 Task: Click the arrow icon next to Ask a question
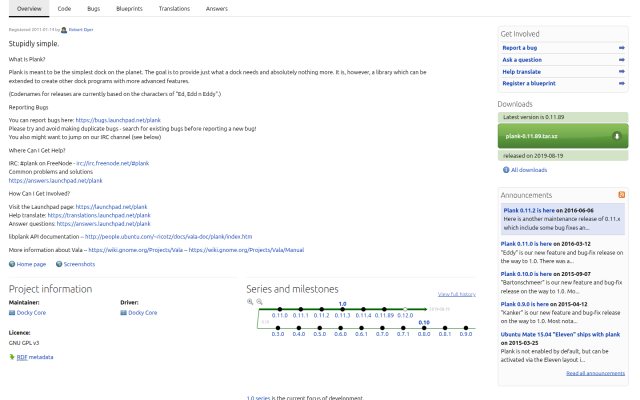(621, 60)
